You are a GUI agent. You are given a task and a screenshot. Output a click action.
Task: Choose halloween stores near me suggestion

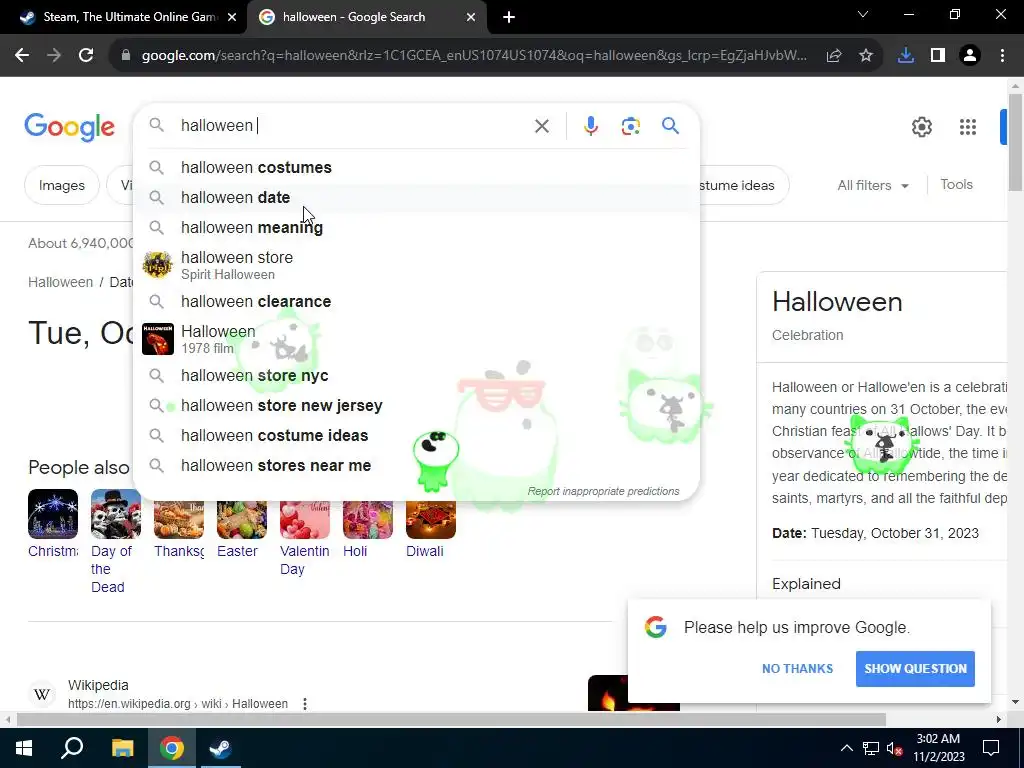point(417,466)
